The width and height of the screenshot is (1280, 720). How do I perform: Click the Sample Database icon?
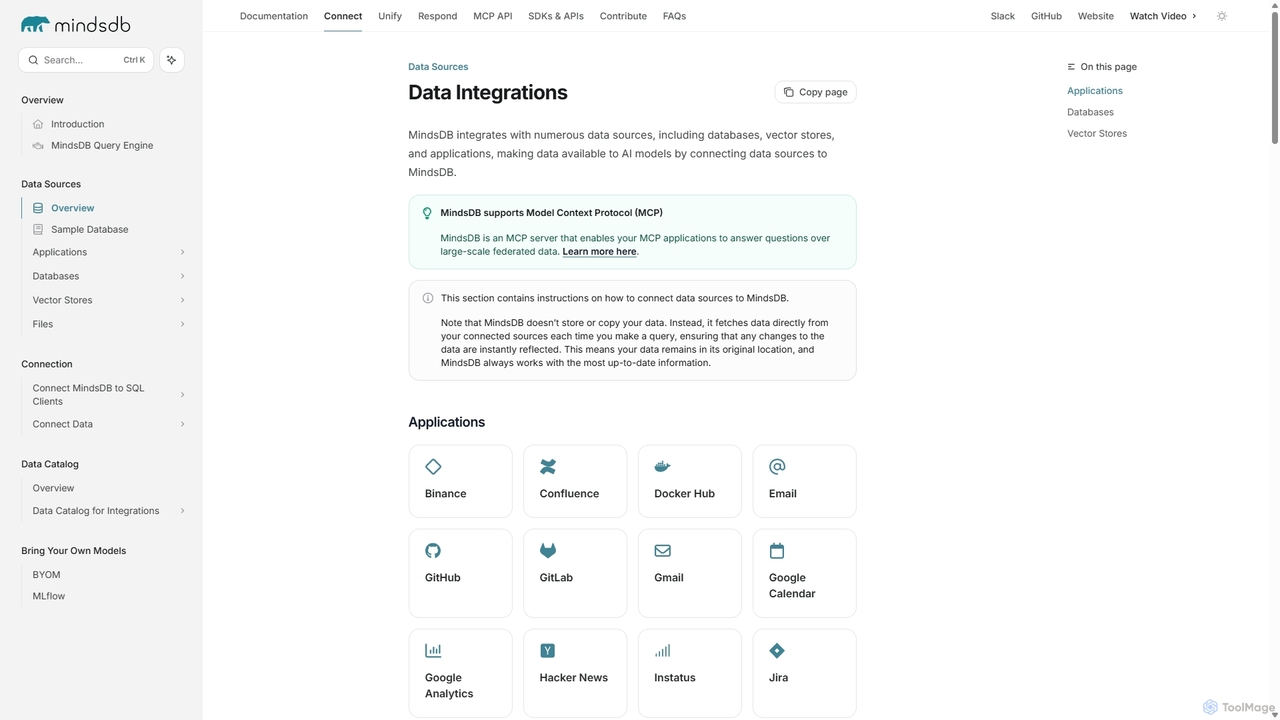(38, 230)
